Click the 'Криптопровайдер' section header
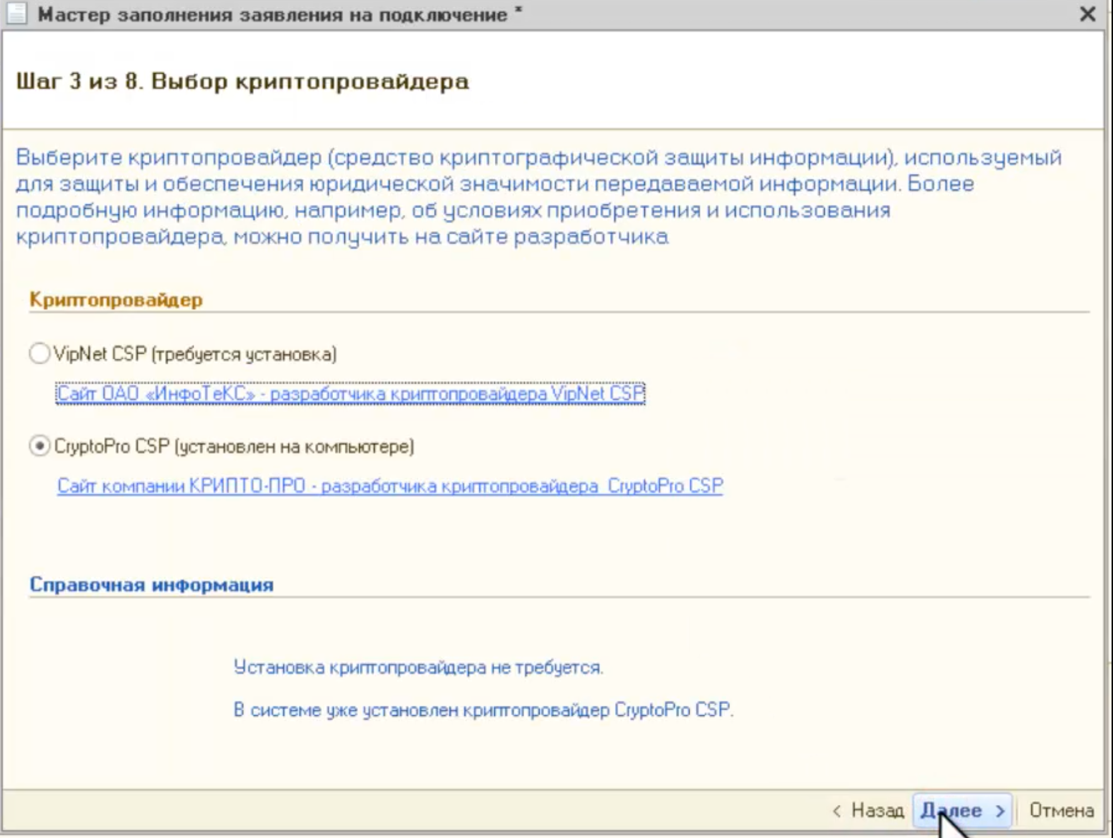 [116, 299]
